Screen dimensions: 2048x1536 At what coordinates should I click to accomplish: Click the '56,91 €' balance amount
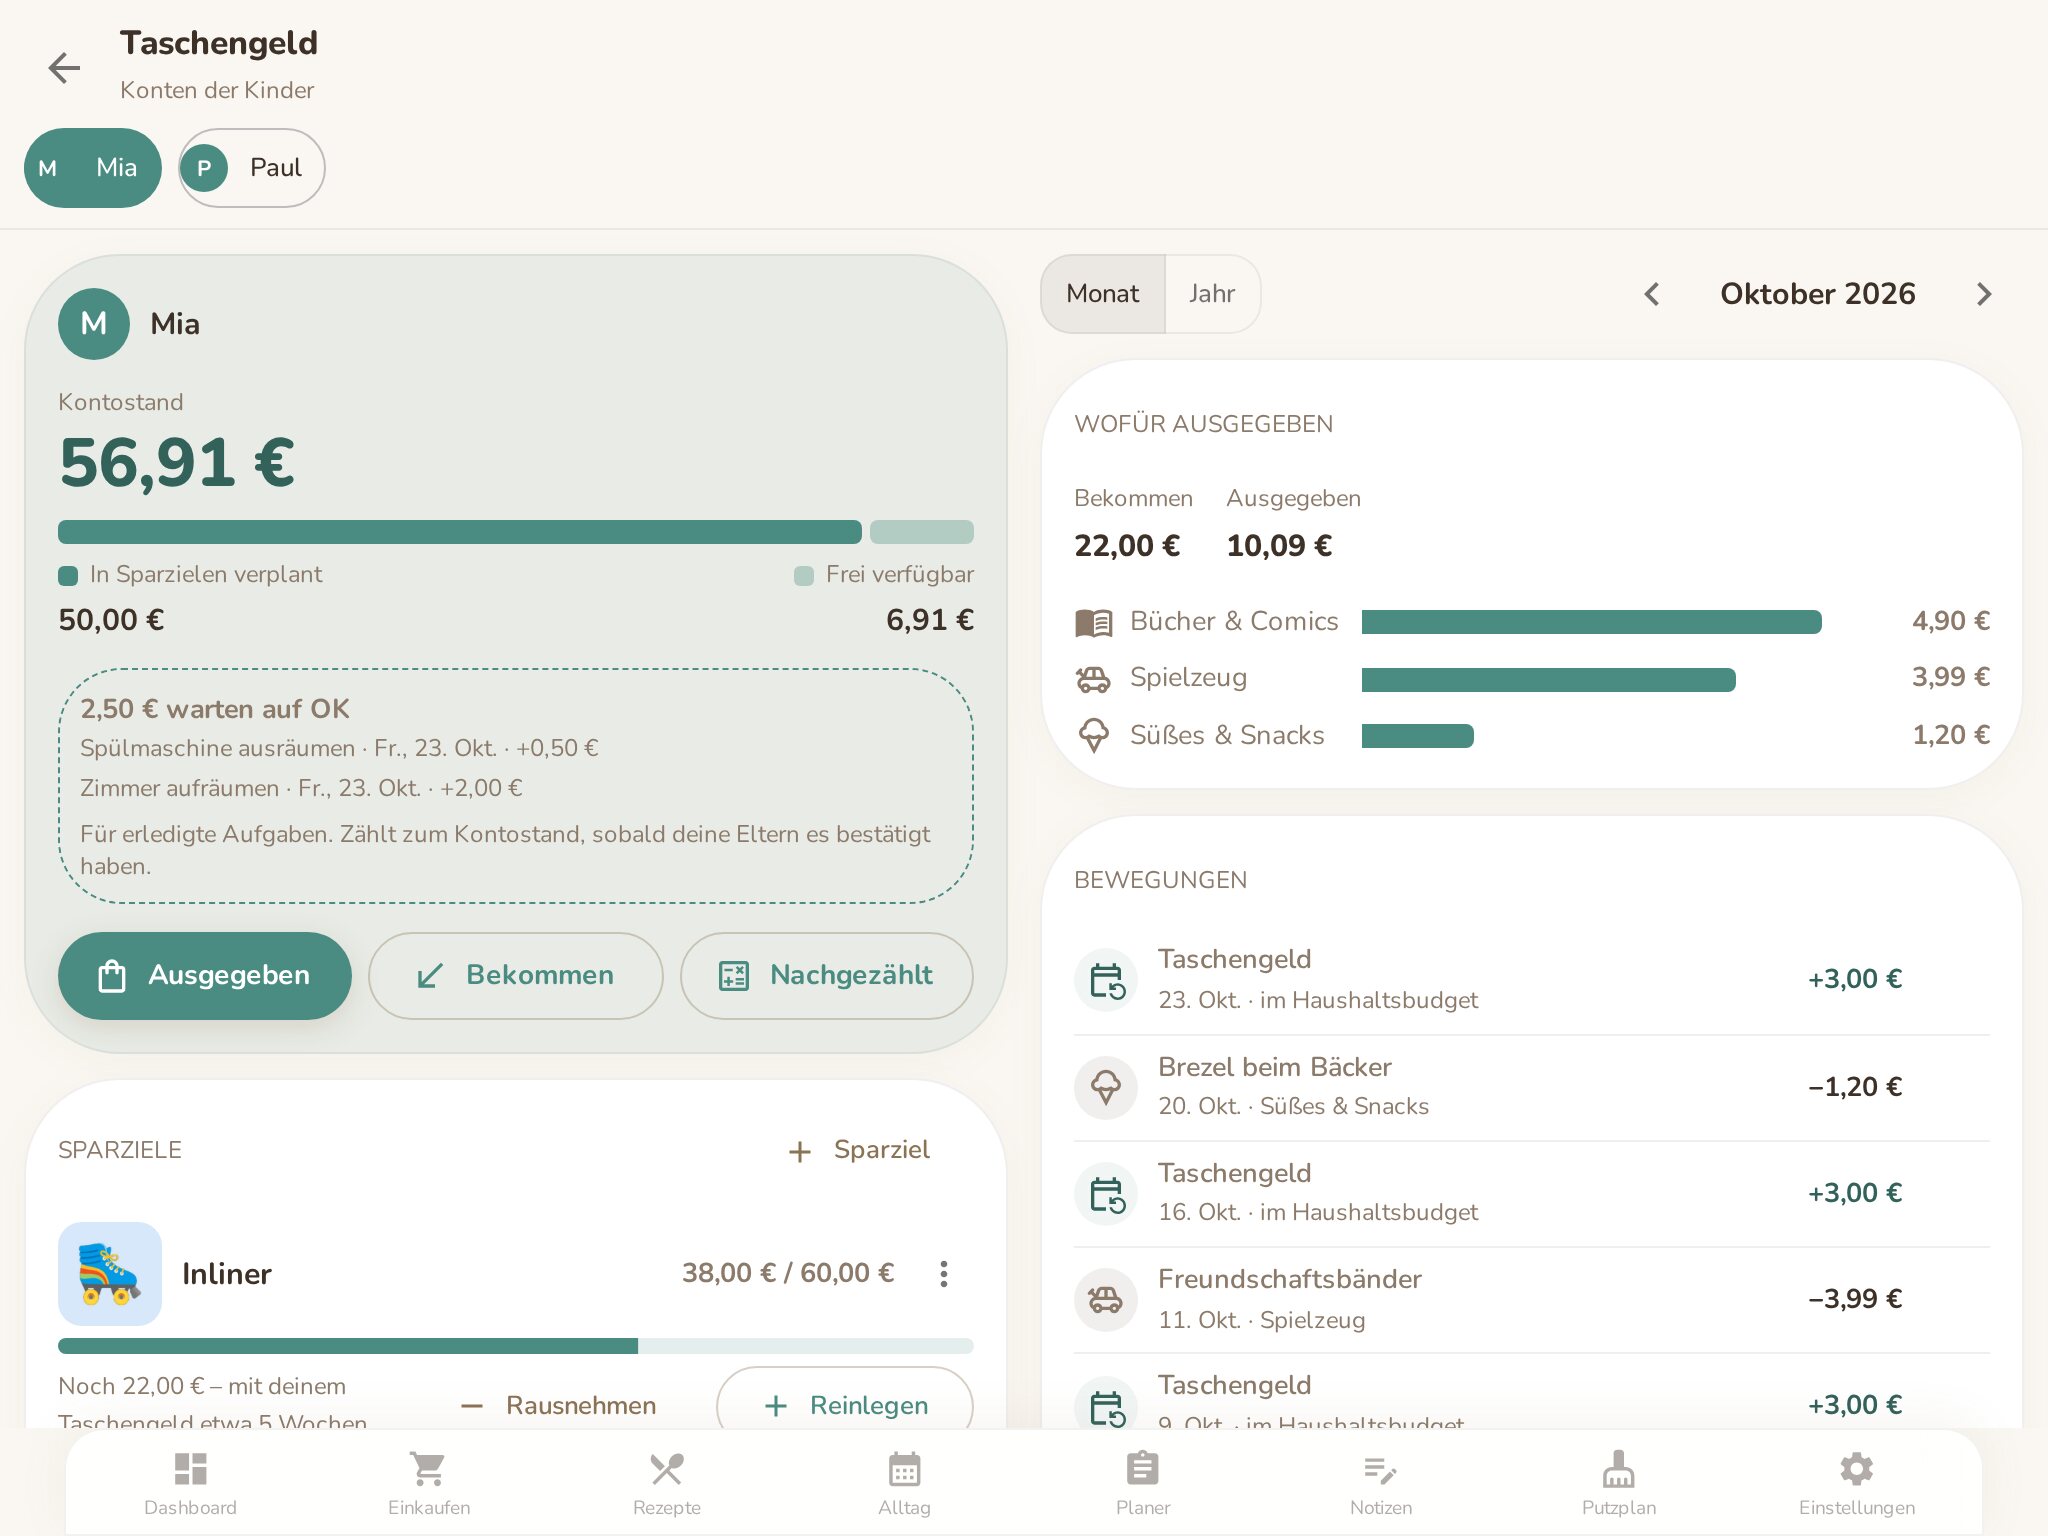[x=177, y=464]
